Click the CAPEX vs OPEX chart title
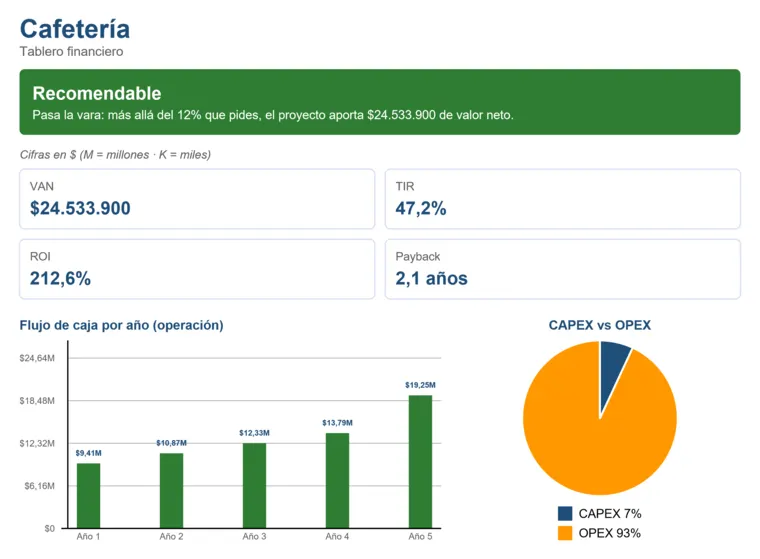The image size is (760, 559). click(600, 325)
